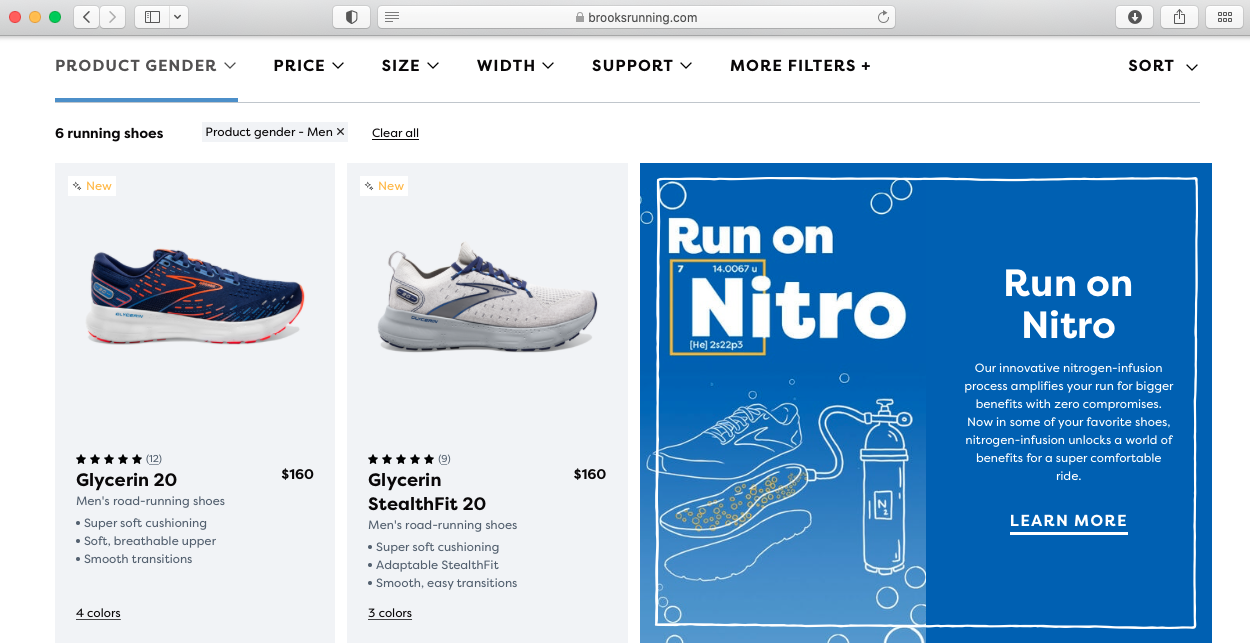Open Safari downloads icon
The image size is (1250, 644).
point(1134,17)
